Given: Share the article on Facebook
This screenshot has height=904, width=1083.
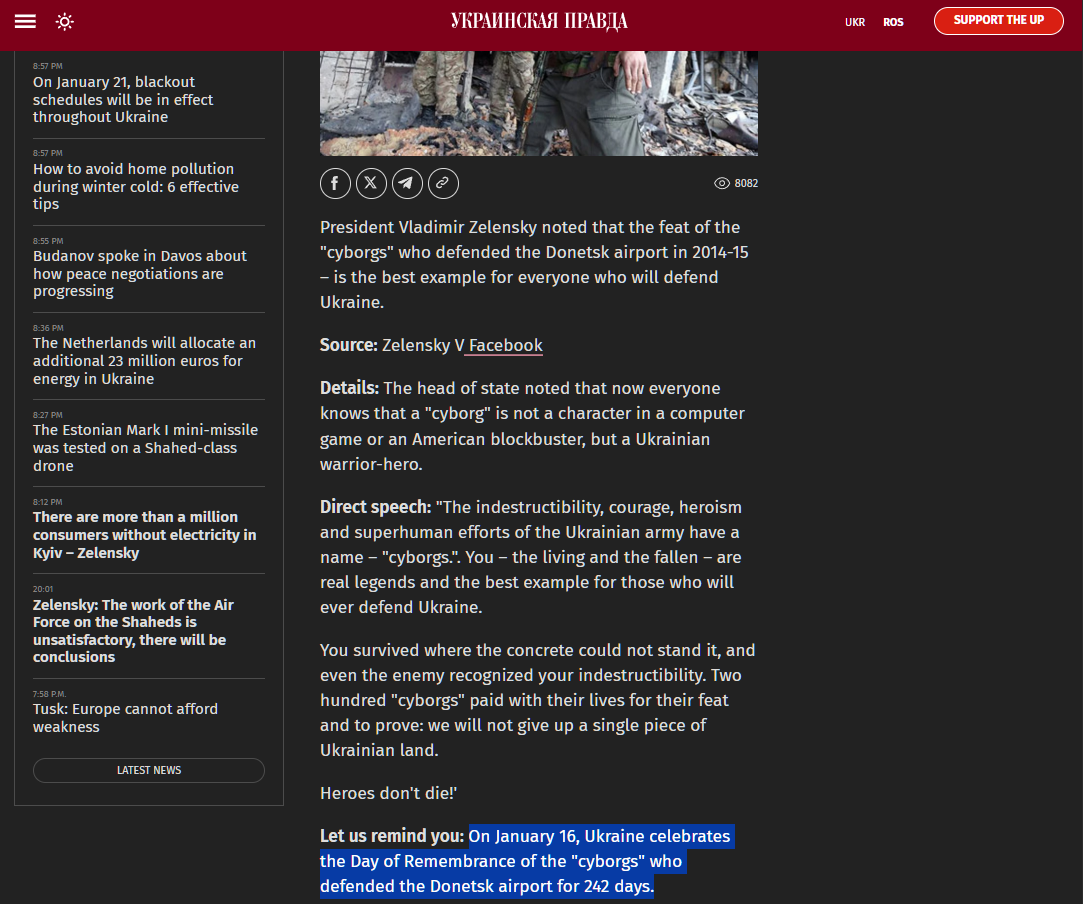Looking at the screenshot, I should [335, 183].
